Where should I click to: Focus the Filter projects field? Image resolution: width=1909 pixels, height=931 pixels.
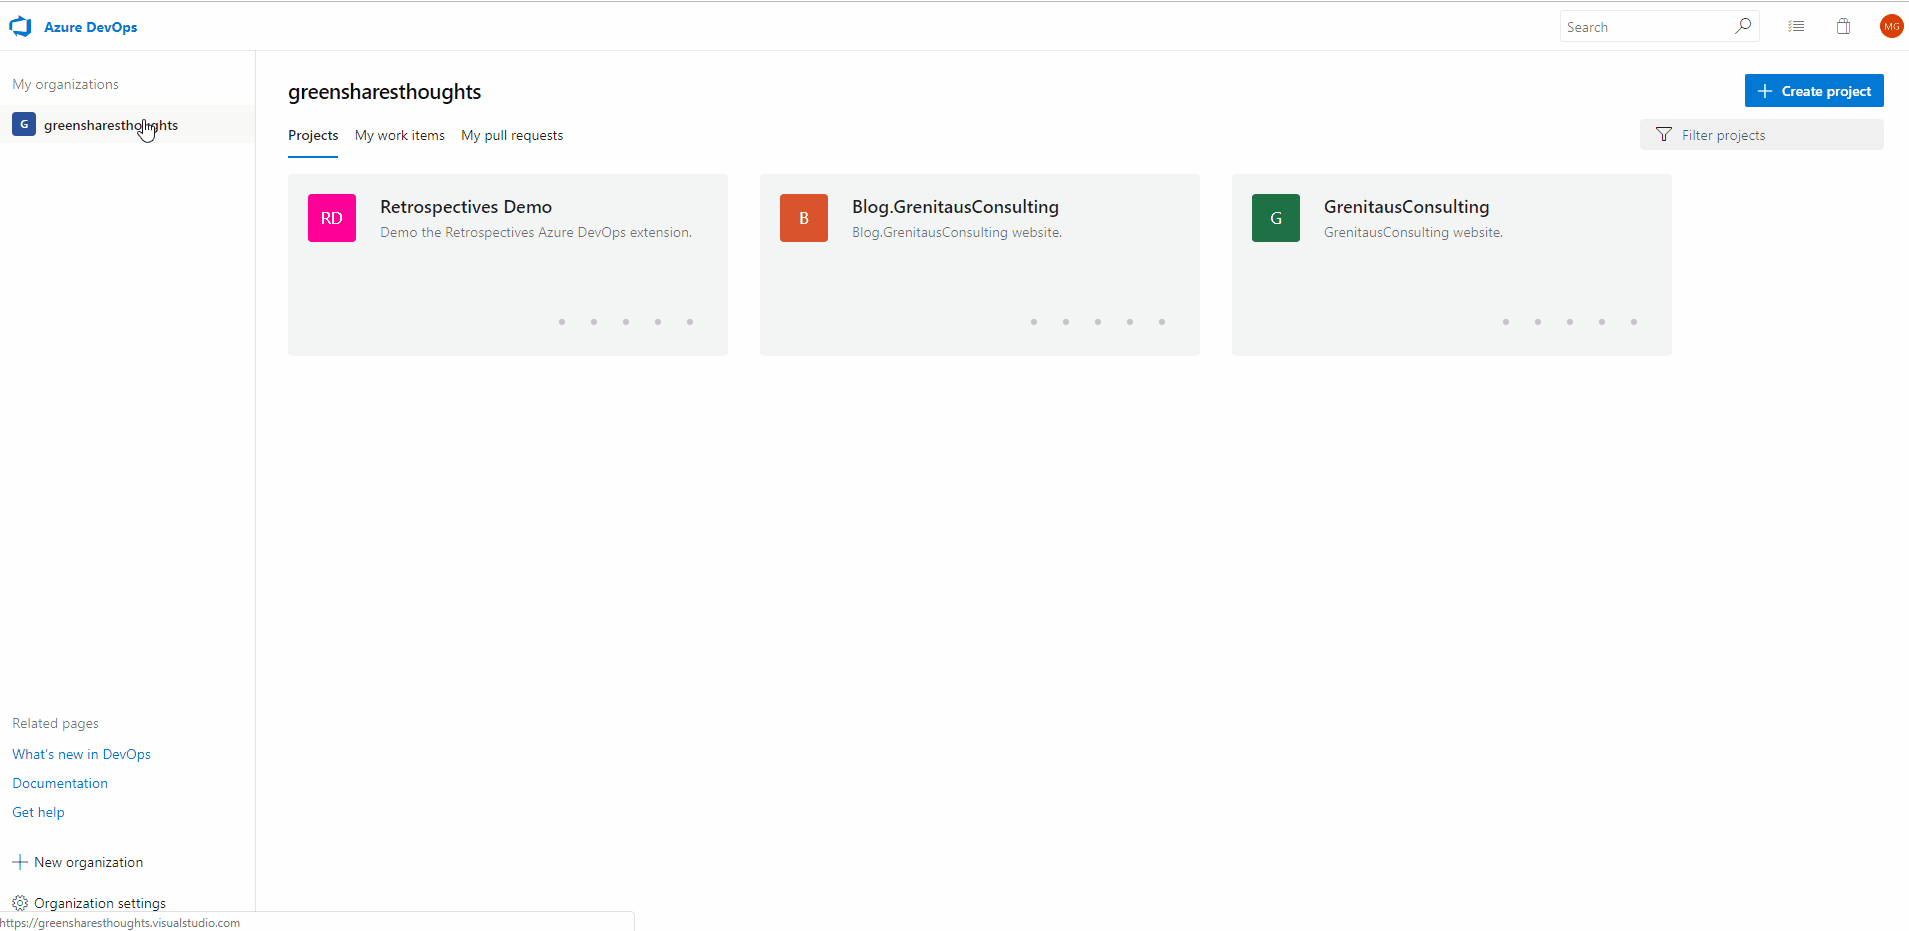1762,135
